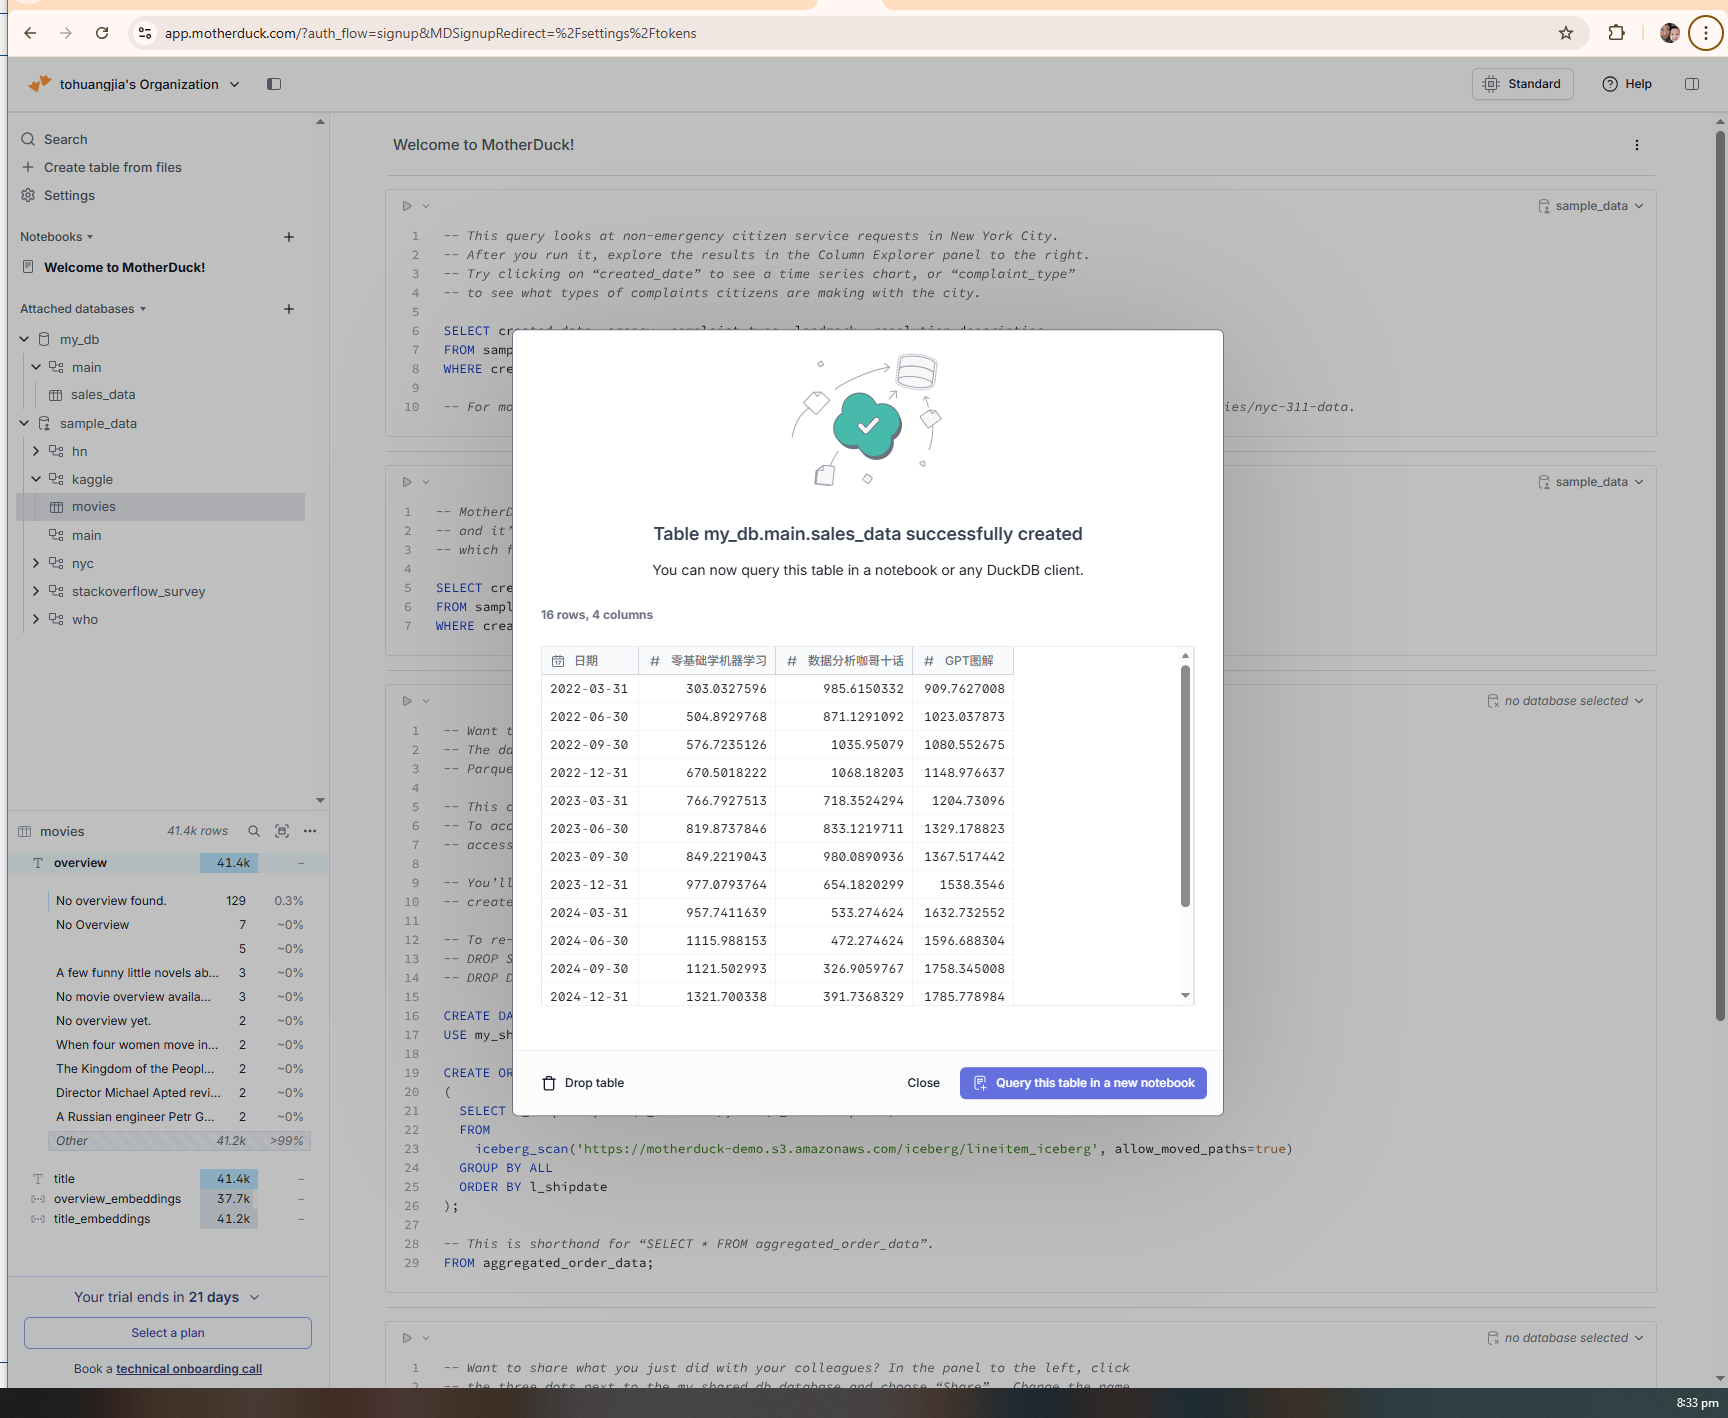This screenshot has width=1728, height=1418.
Task: Open movies table more options
Action: [310, 831]
